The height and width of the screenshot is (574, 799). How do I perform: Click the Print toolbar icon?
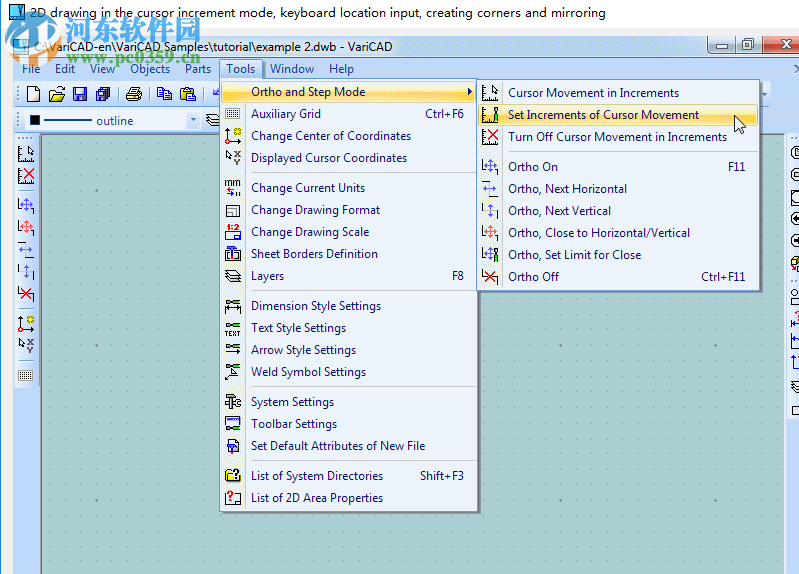134,94
